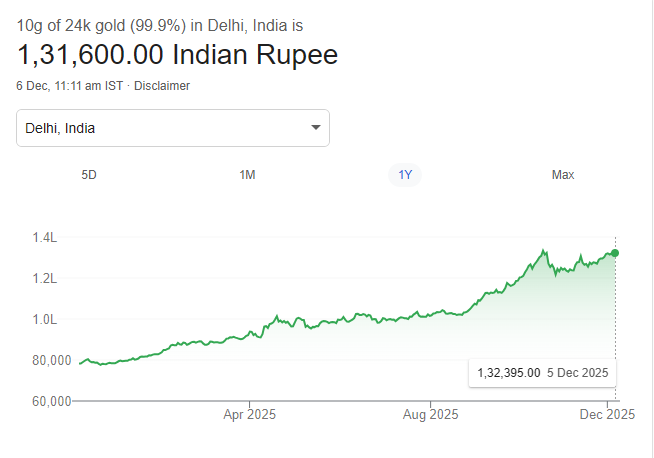Viewport: 654px width, 458px height.
Task: Switch to the 1M time range
Action: point(247,175)
